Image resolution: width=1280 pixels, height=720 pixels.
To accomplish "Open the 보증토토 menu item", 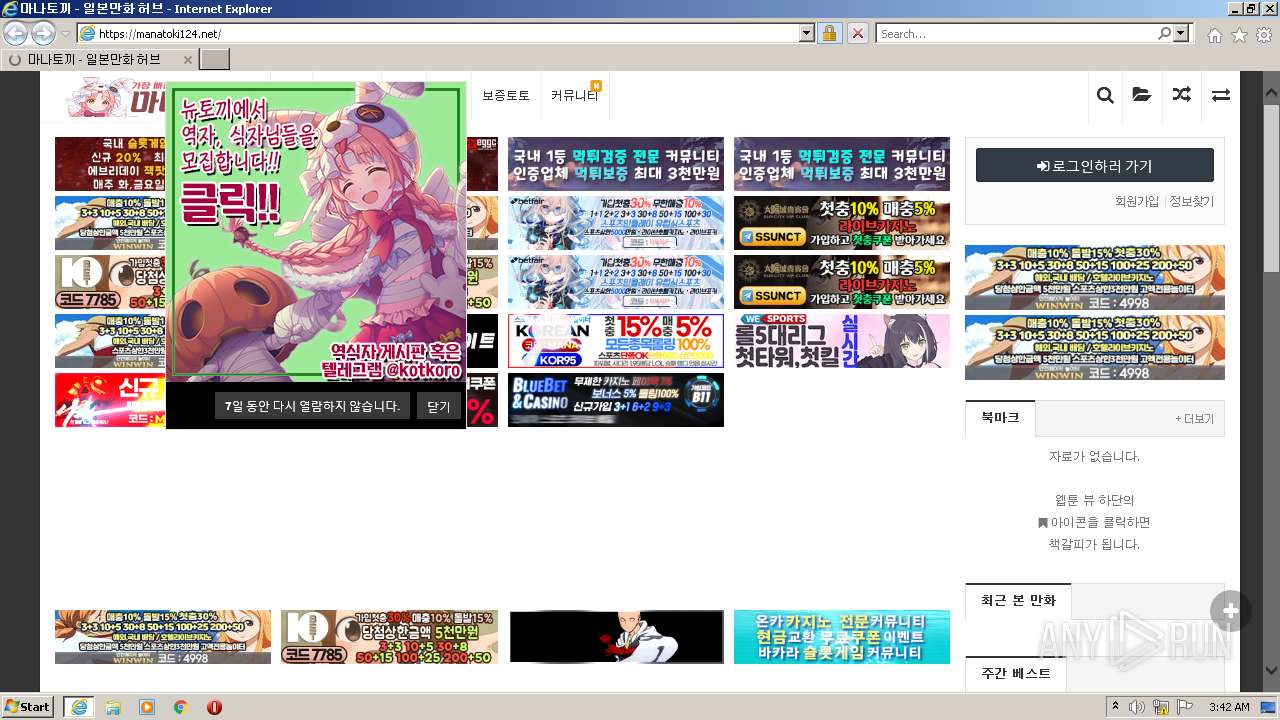I will pyautogui.click(x=505, y=95).
